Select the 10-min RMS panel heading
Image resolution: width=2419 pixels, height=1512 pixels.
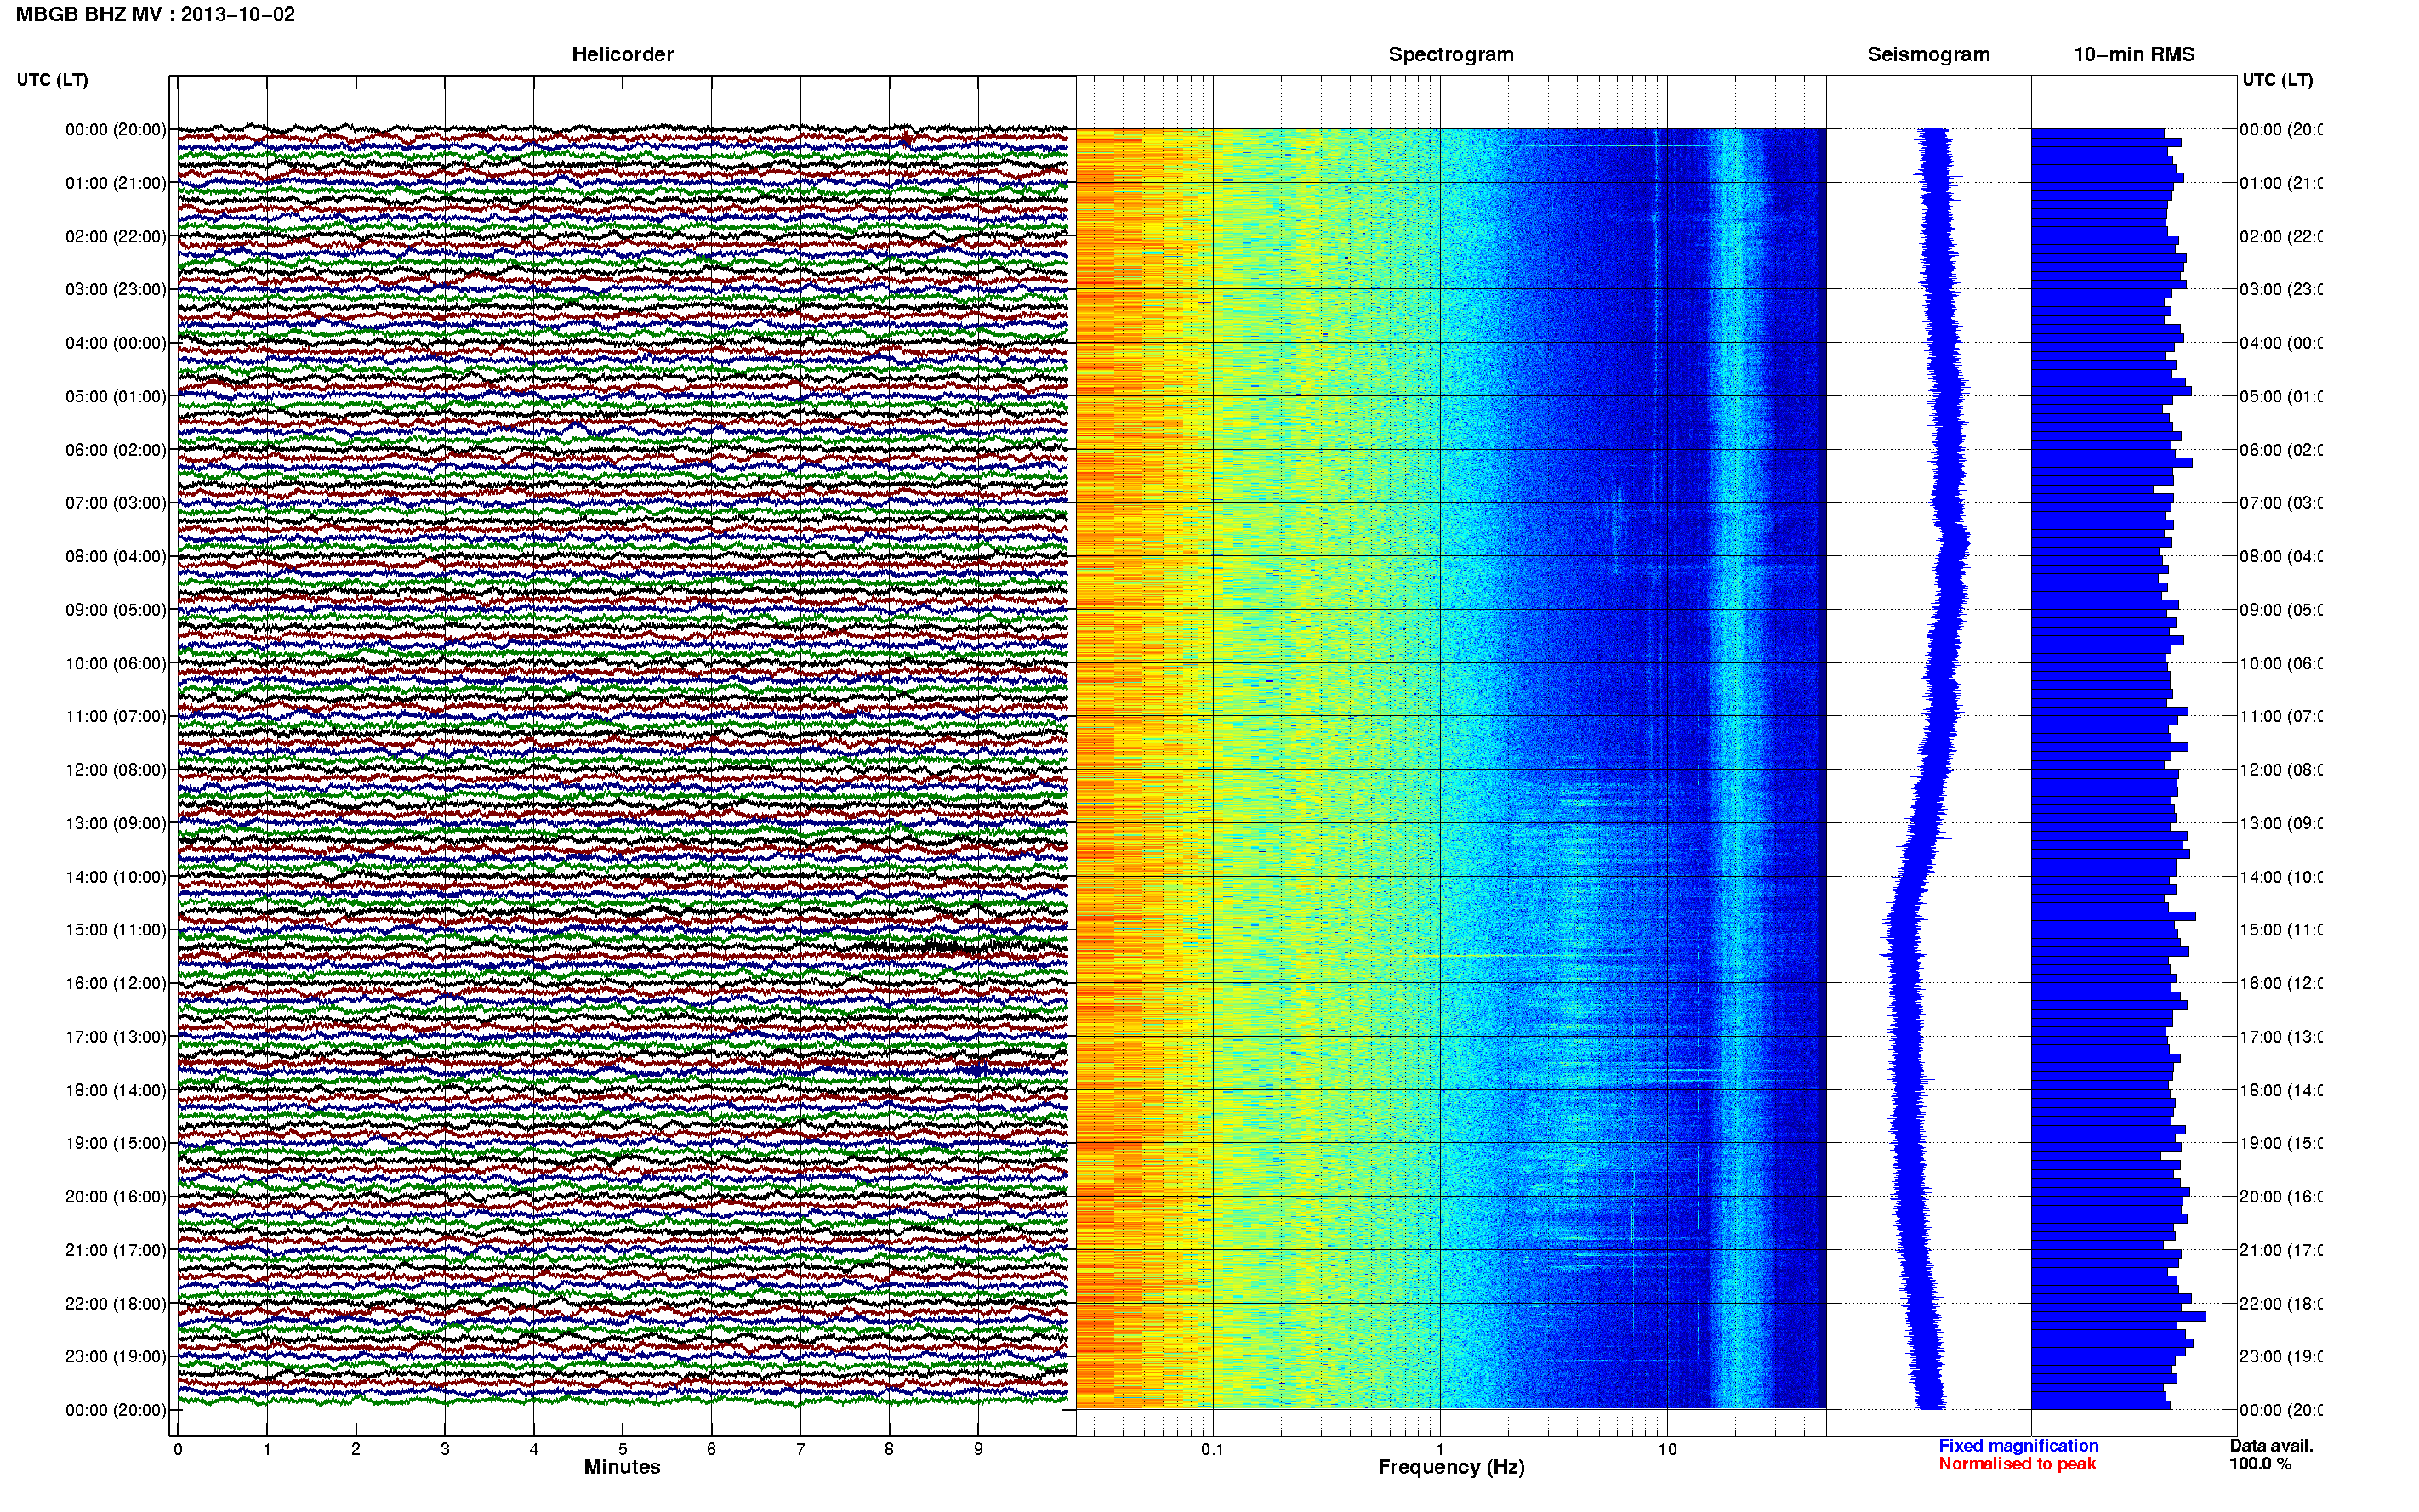click(2134, 54)
